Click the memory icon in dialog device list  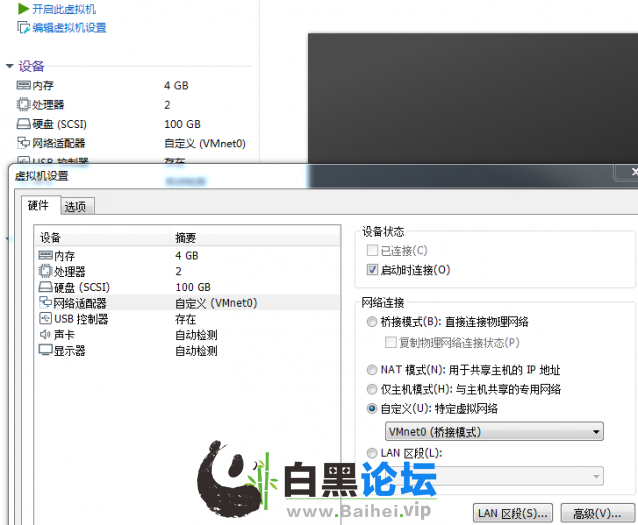[x=45, y=256]
